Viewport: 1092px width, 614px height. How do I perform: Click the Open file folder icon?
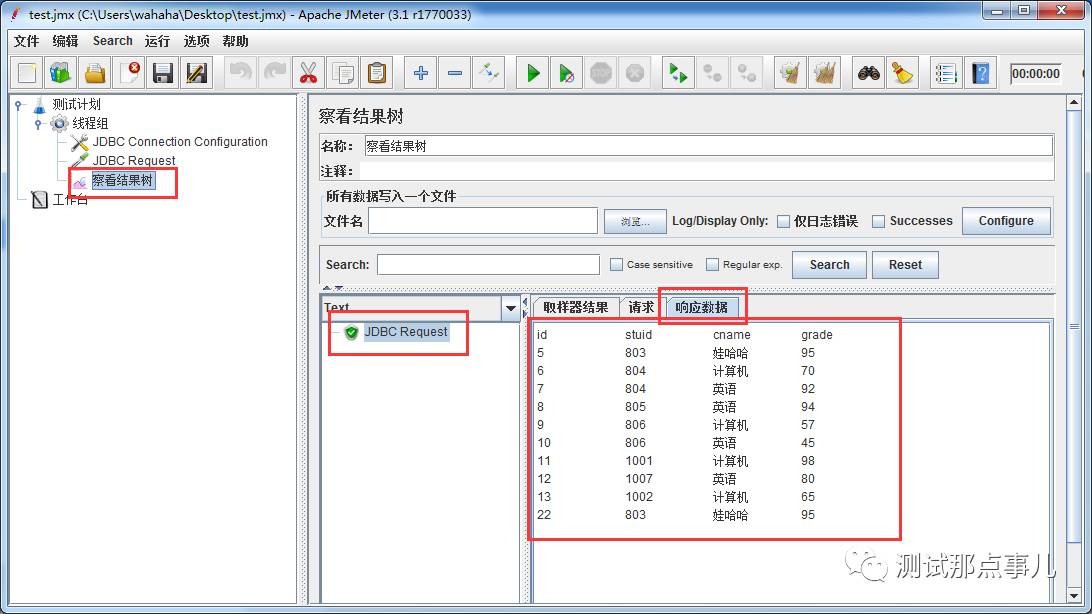point(95,73)
